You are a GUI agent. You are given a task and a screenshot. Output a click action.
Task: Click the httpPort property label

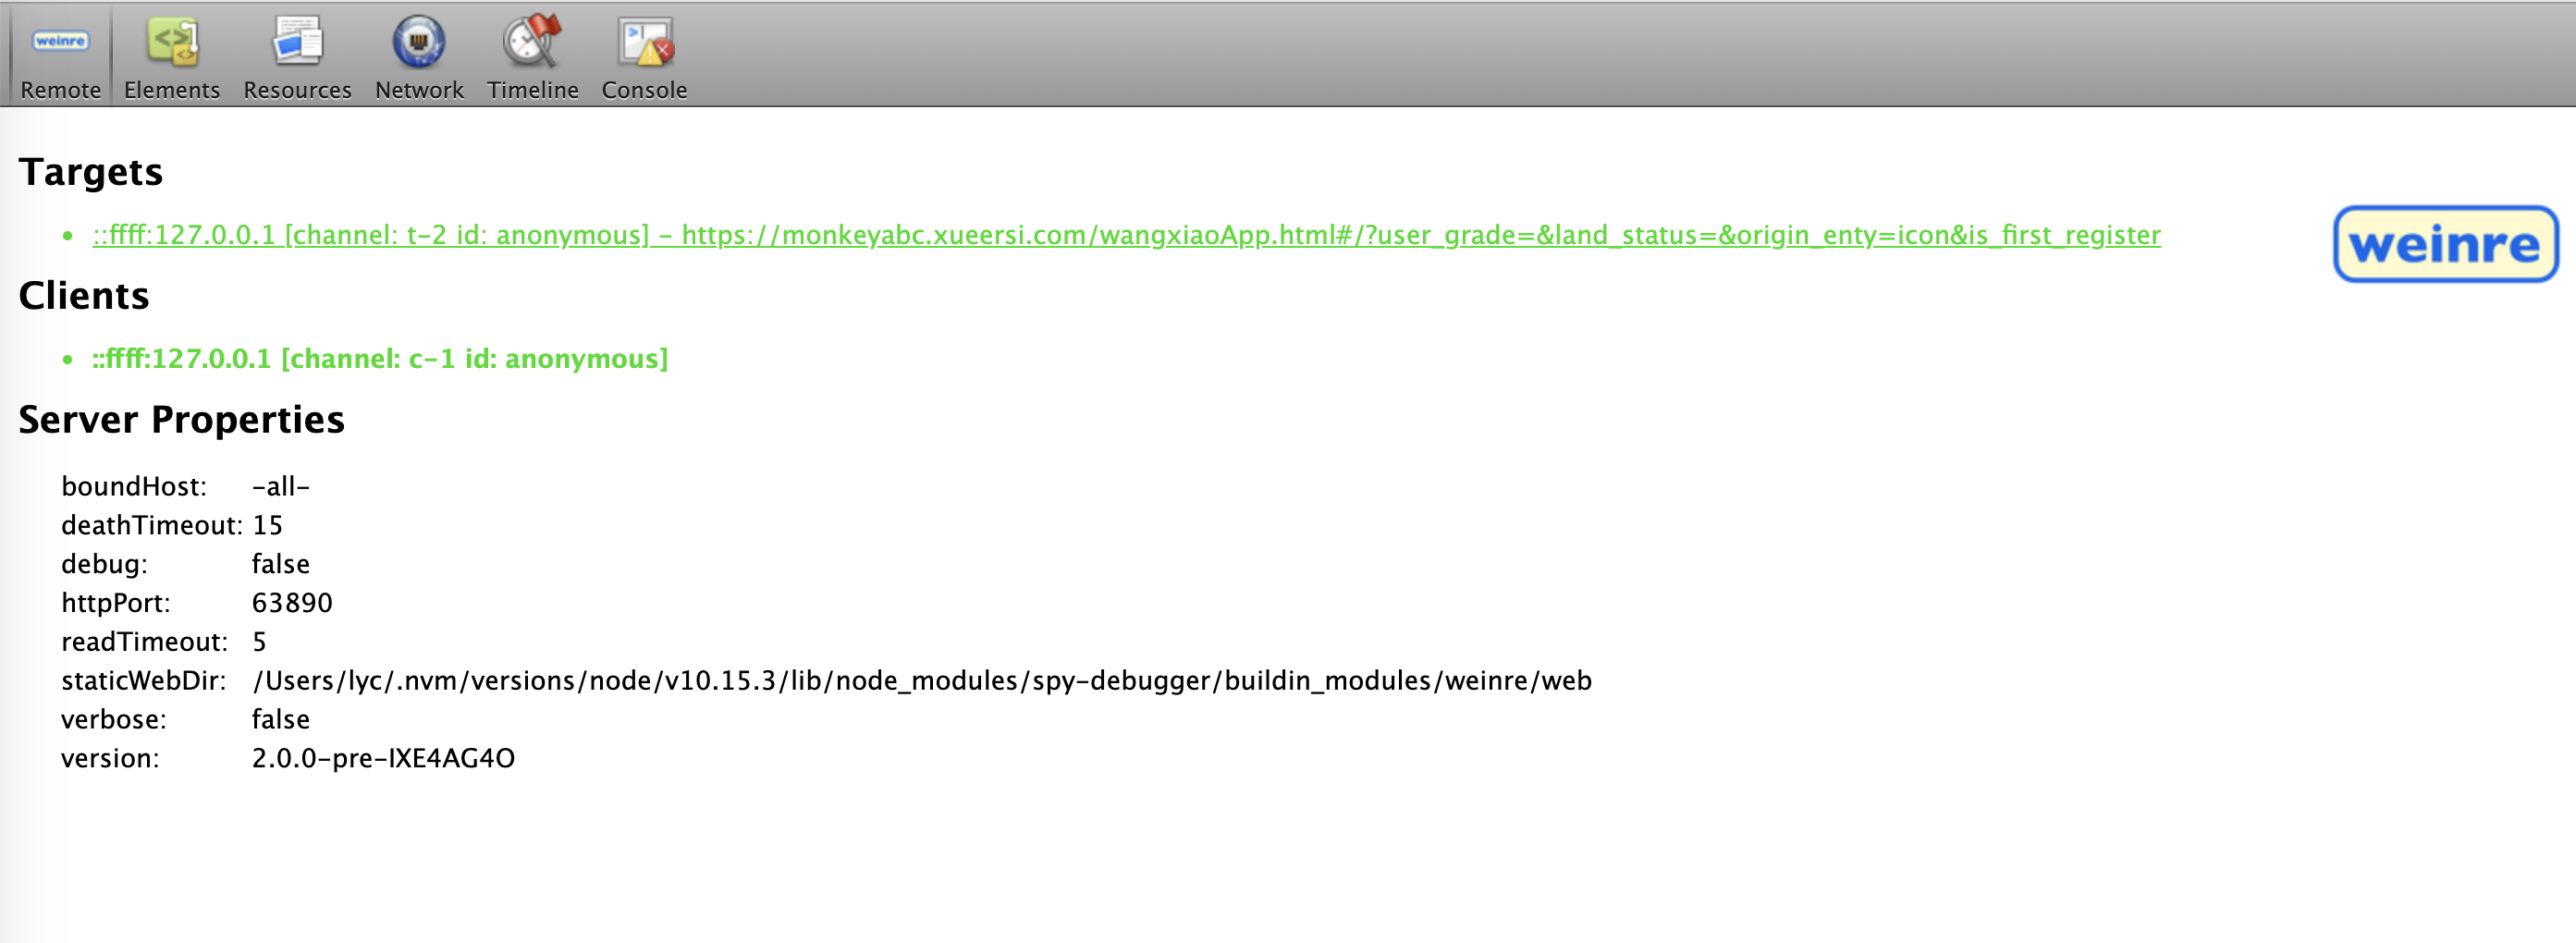tap(116, 603)
